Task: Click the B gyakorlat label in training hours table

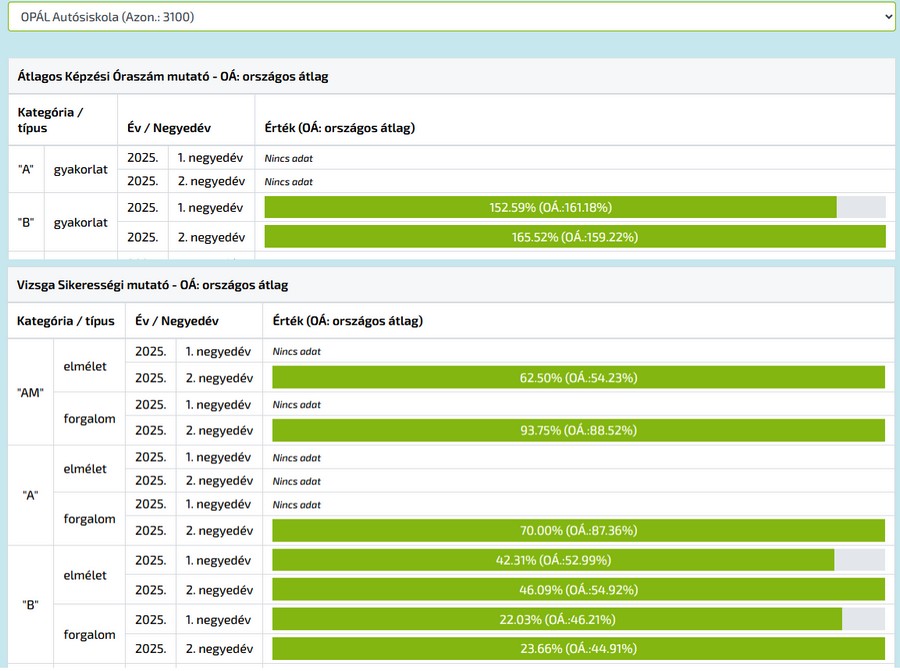Action: click(80, 222)
